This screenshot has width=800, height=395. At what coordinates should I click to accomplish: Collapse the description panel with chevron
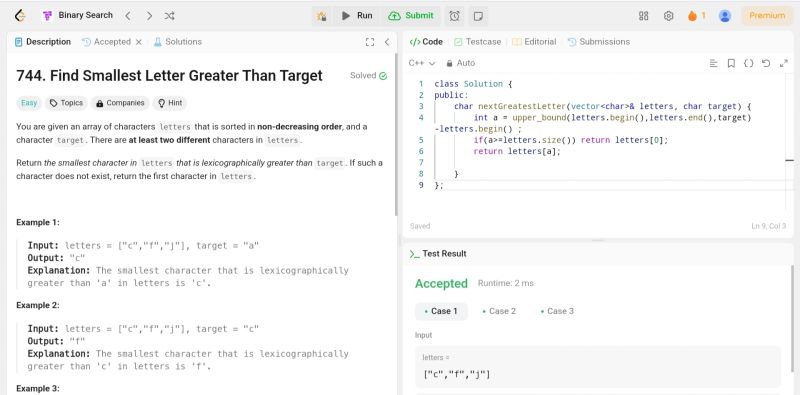coord(387,42)
